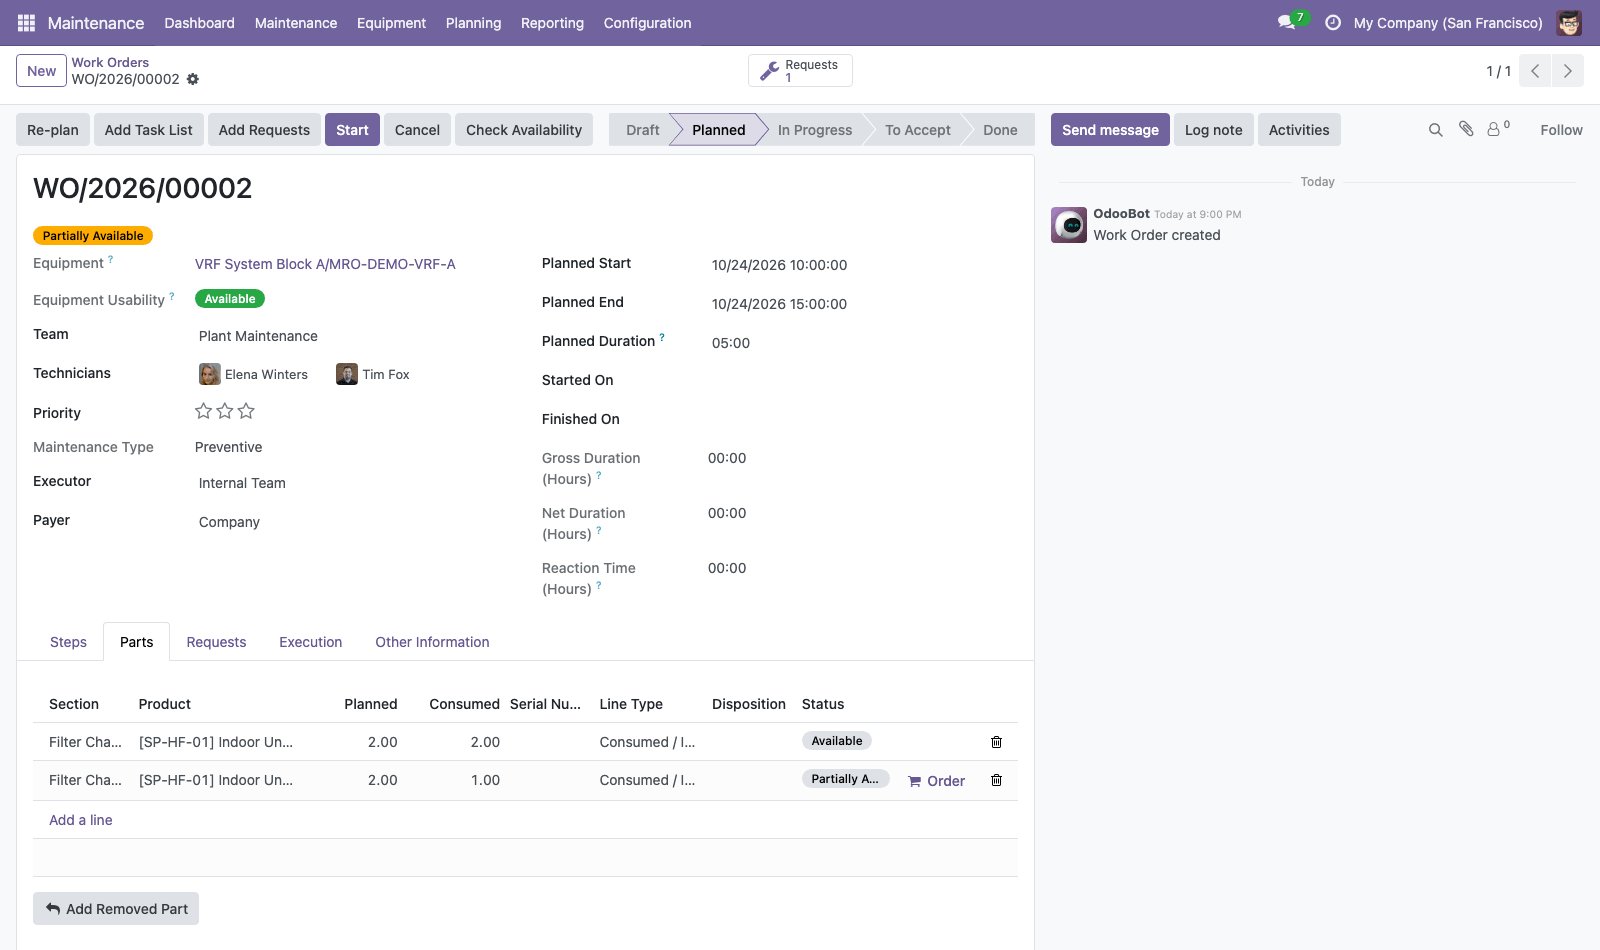The height and width of the screenshot is (950, 1600).
Task: Delete the part line with Partially Available status
Action: point(996,780)
